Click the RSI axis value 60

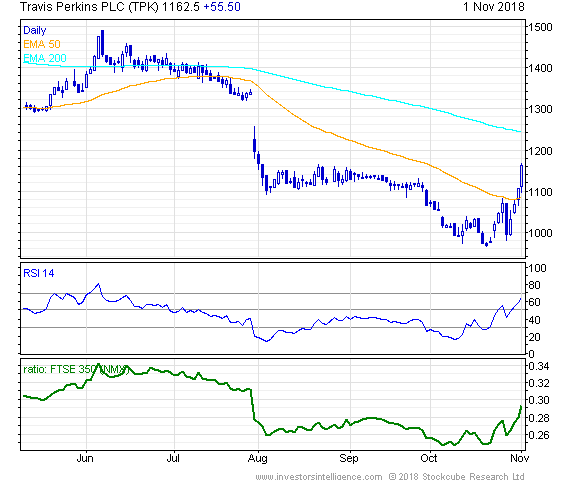(534, 302)
